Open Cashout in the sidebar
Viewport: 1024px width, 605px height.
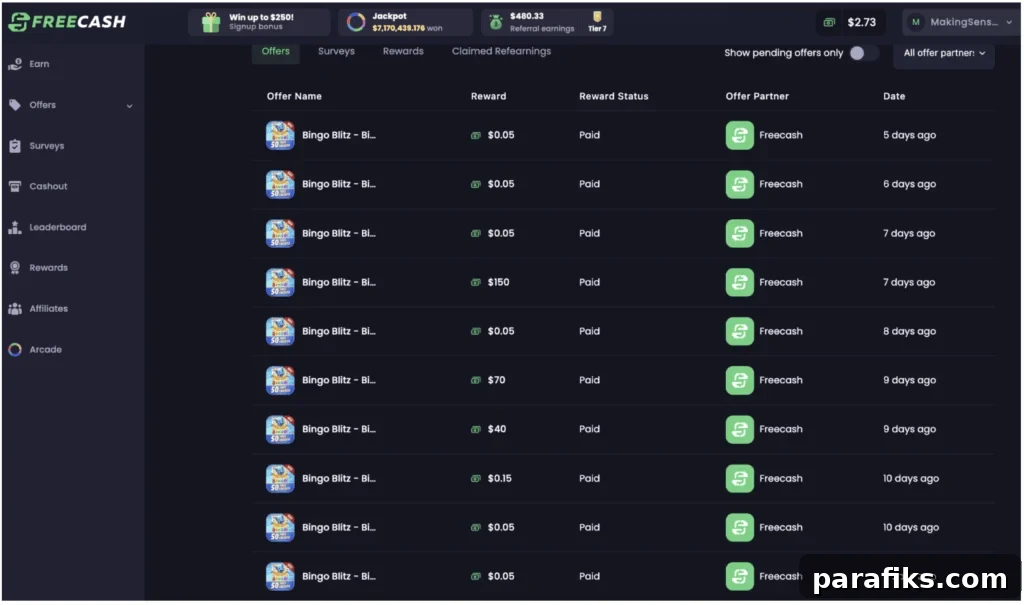point(48,186)
